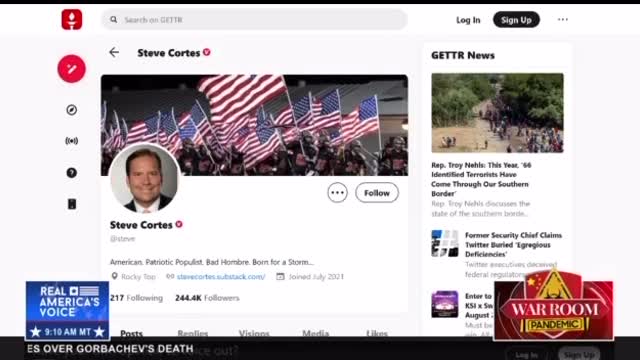Viewport: 640px width, 360px height.
Task: Click the link chain icon
Action: tap(170, 276)
